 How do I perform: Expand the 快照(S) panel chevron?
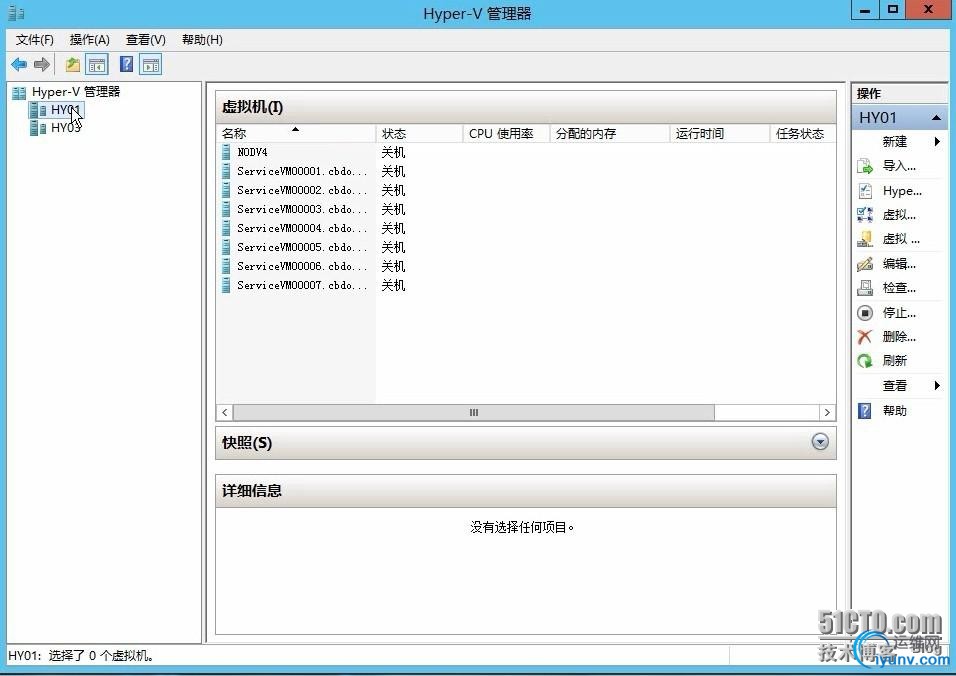[x=820, y=442]
